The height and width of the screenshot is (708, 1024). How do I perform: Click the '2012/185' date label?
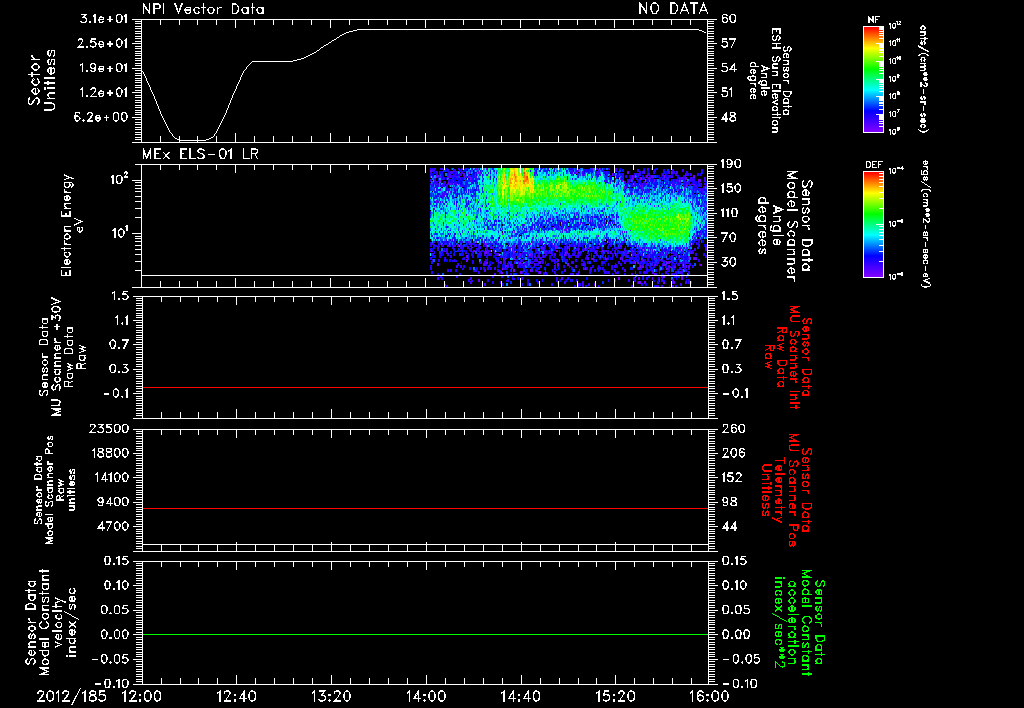tap(71, 696)
